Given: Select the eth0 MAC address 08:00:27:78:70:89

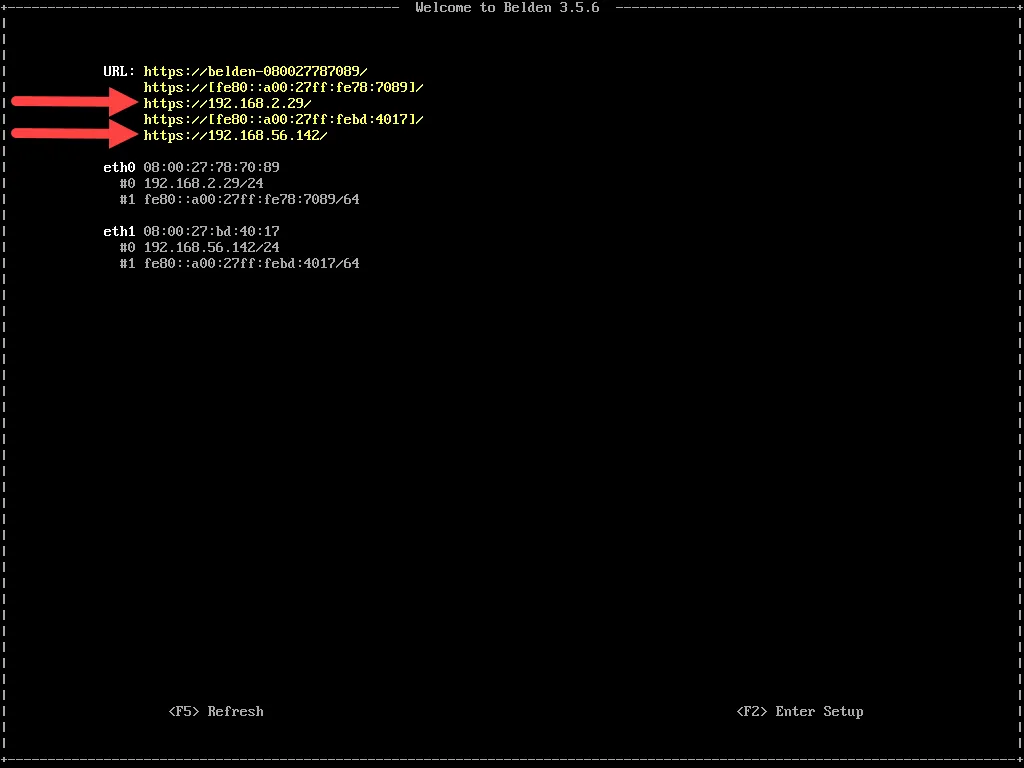Looking at the screenshot, I should click(212, 167).
